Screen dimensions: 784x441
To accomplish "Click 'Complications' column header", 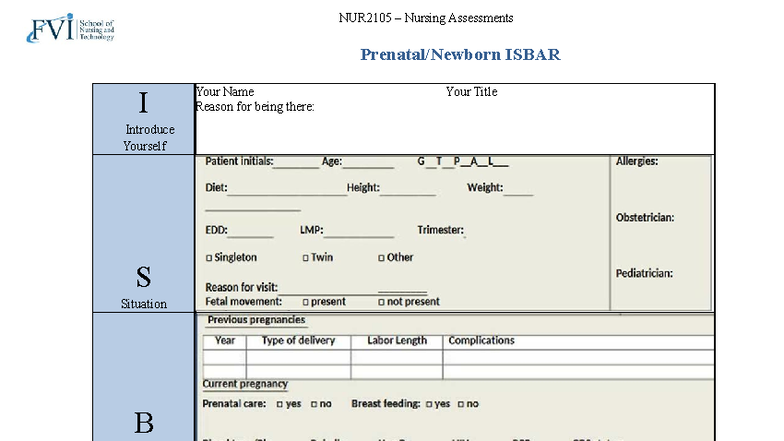I will [482, 340].
